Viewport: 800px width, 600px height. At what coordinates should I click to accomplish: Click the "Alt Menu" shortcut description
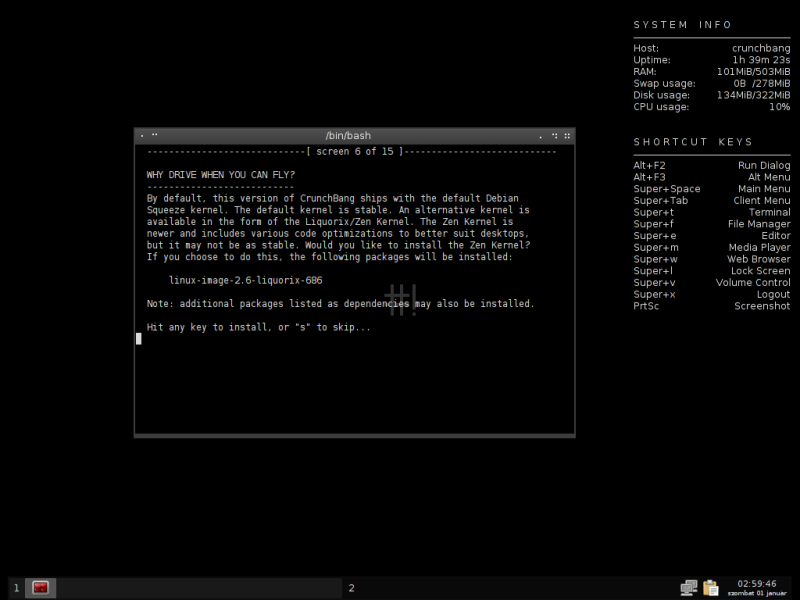tap(769, 177)
